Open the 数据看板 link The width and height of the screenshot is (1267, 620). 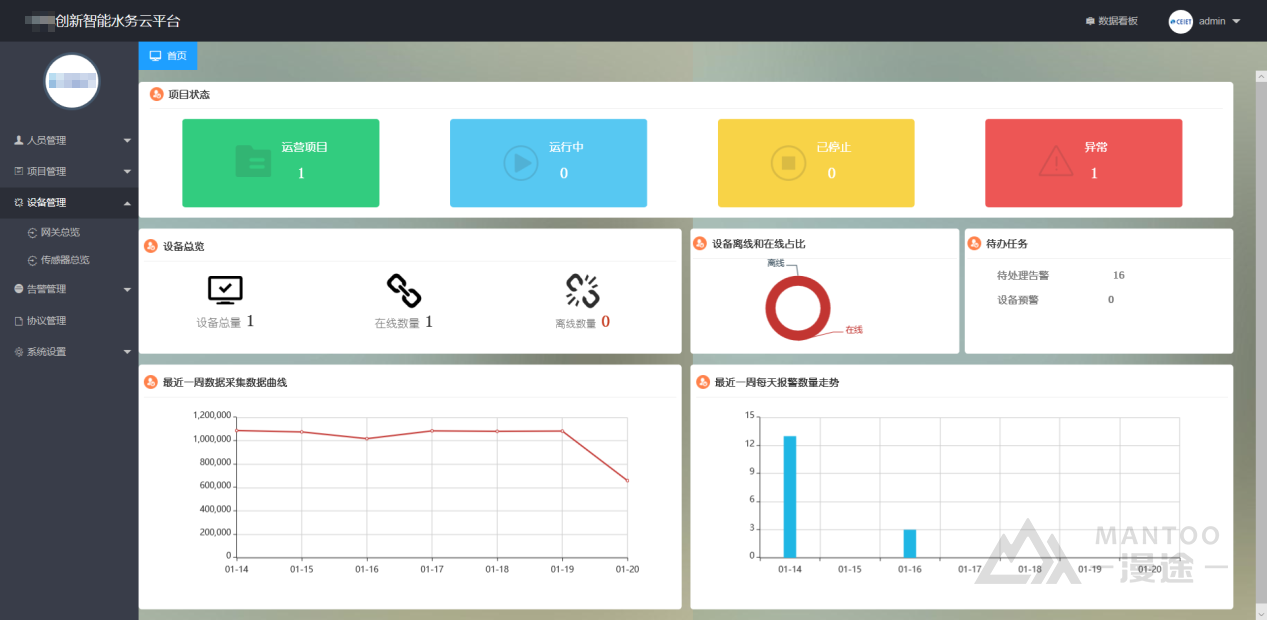(x=1111, y=21)
